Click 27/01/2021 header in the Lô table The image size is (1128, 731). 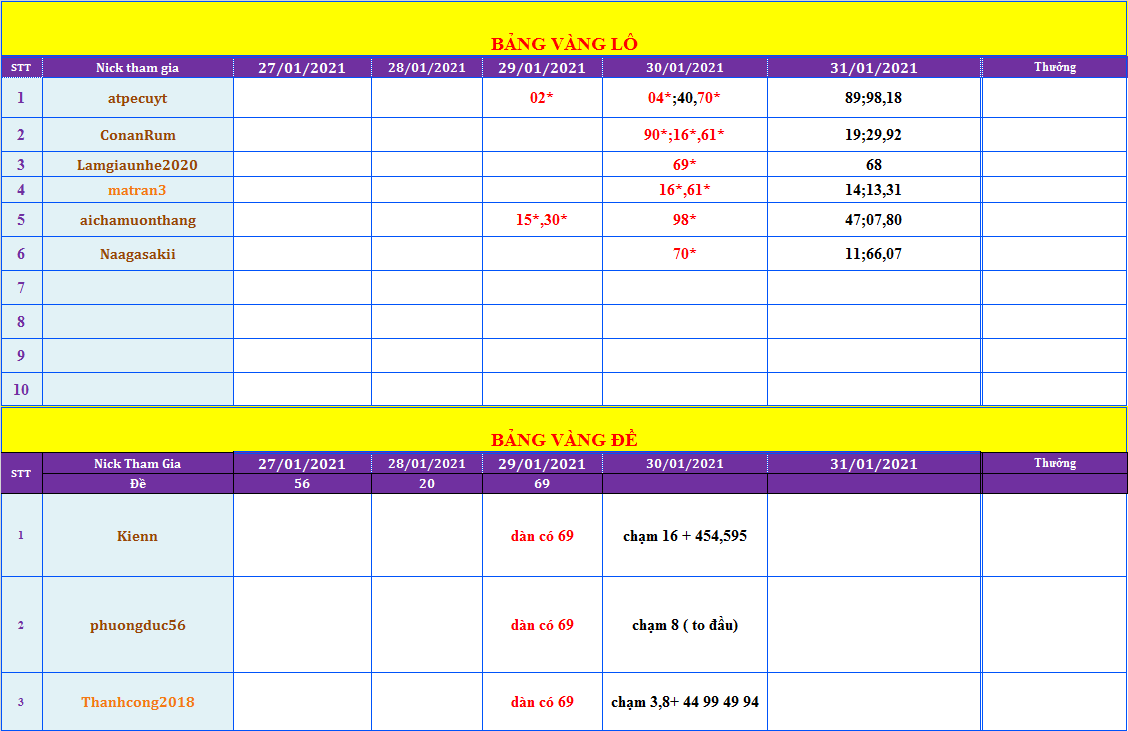click(x=302, y=68)
